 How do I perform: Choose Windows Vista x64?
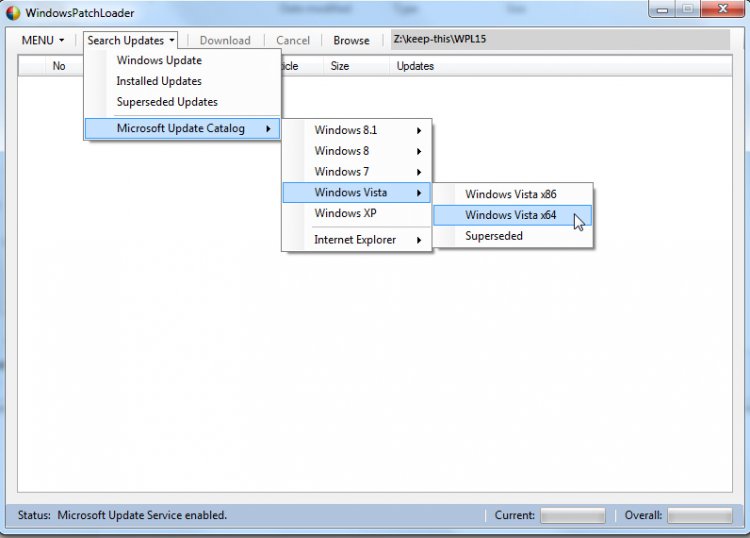(513, 215)
